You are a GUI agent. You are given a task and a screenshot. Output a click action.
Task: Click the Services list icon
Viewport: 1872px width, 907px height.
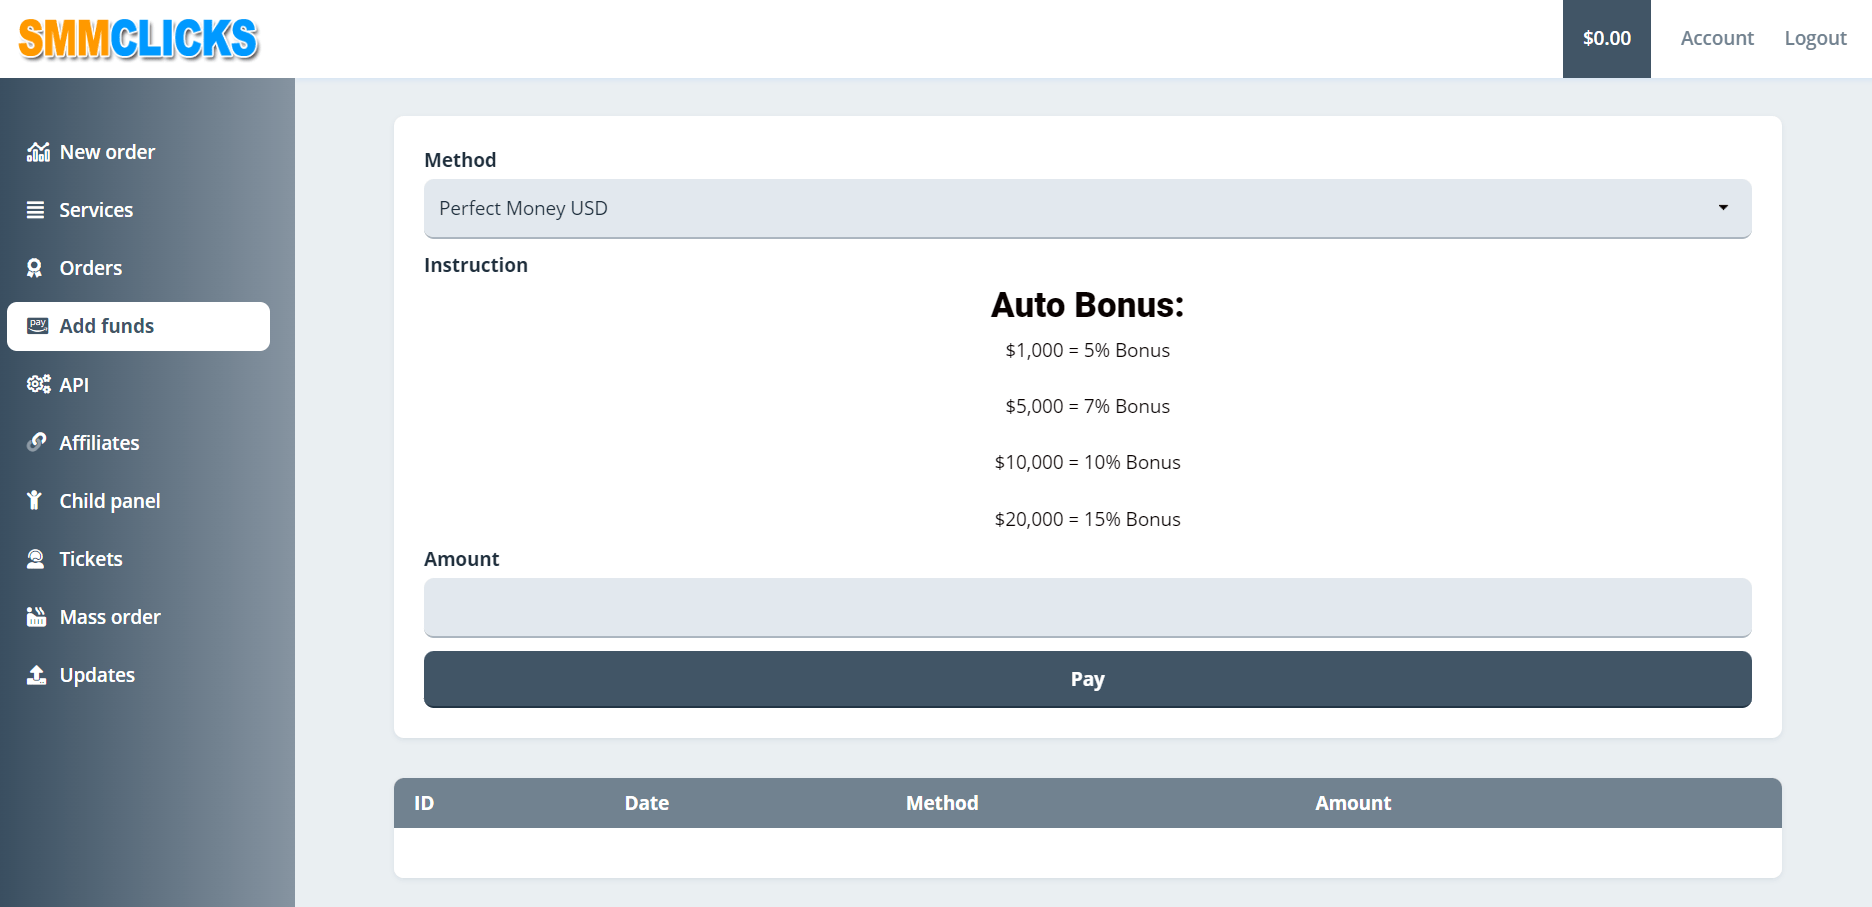36,210
